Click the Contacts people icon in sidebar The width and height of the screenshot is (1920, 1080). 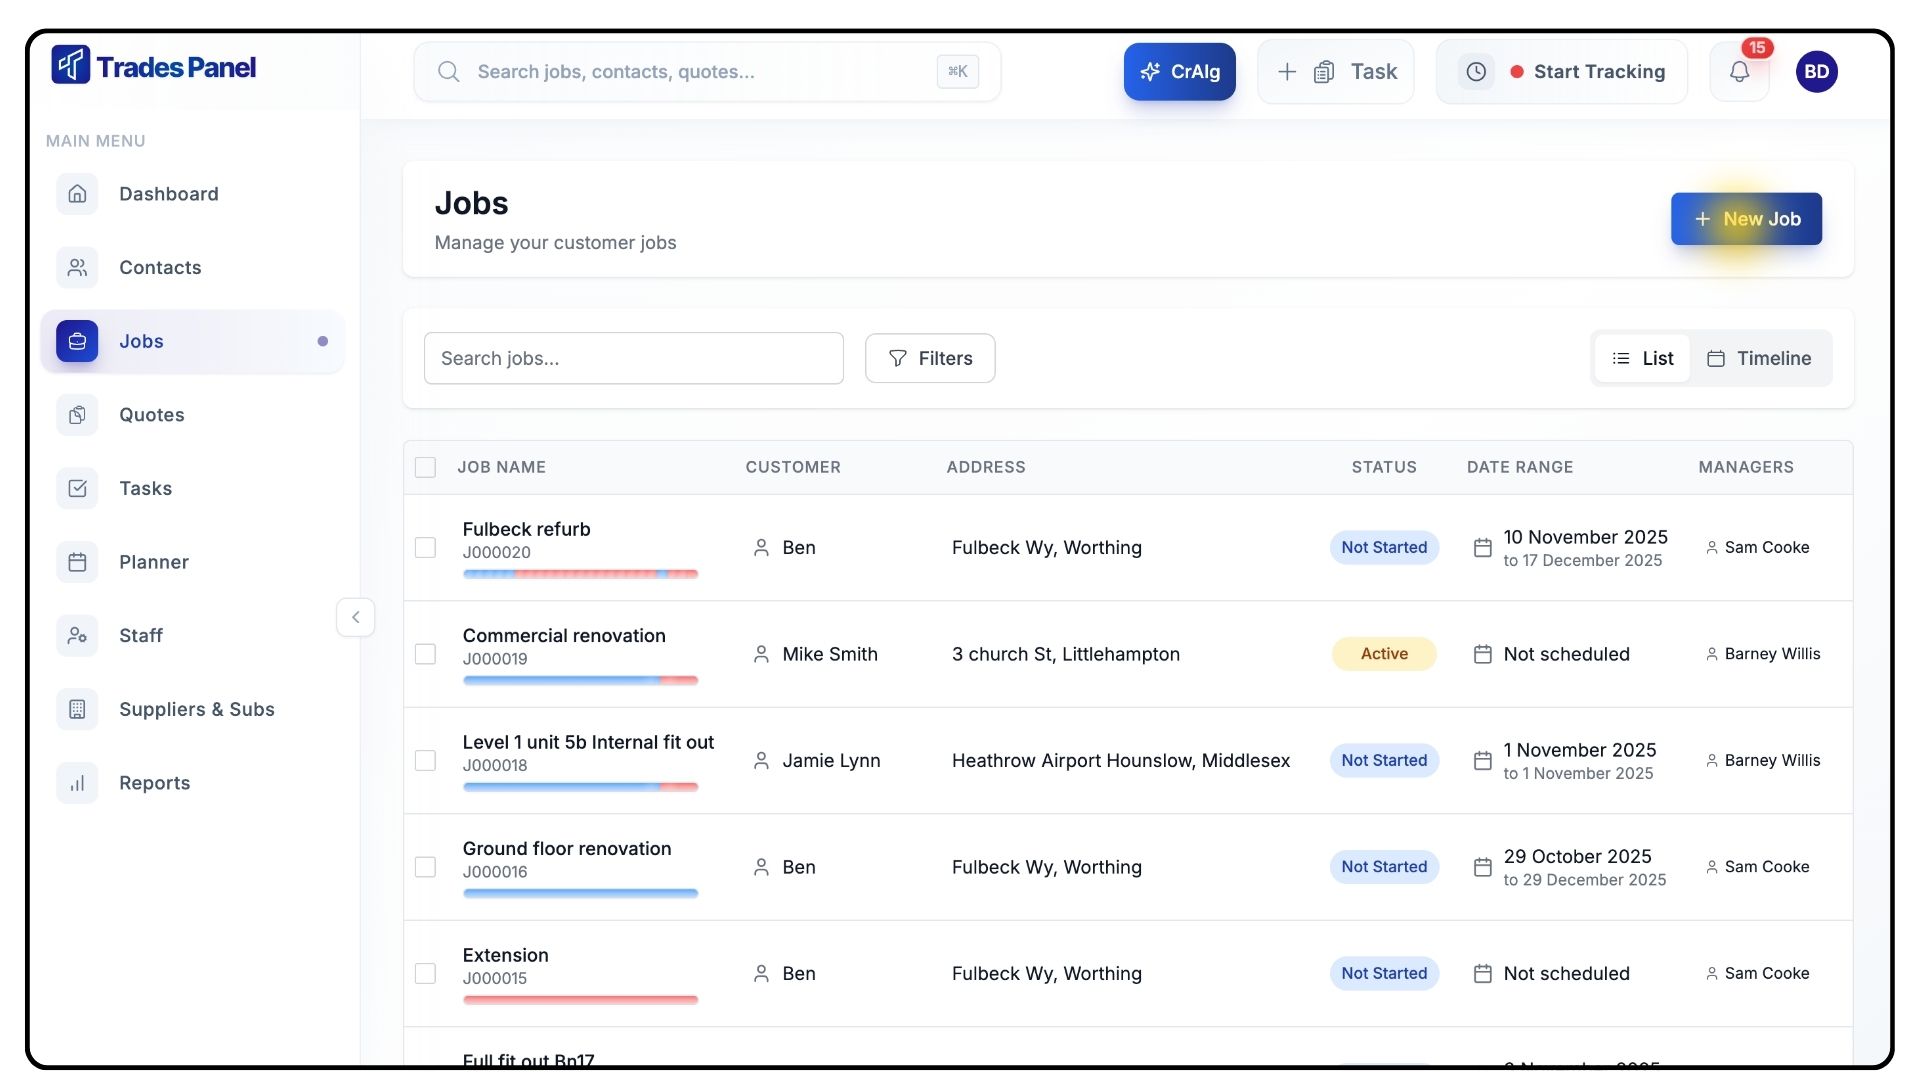tap(77, 267)
